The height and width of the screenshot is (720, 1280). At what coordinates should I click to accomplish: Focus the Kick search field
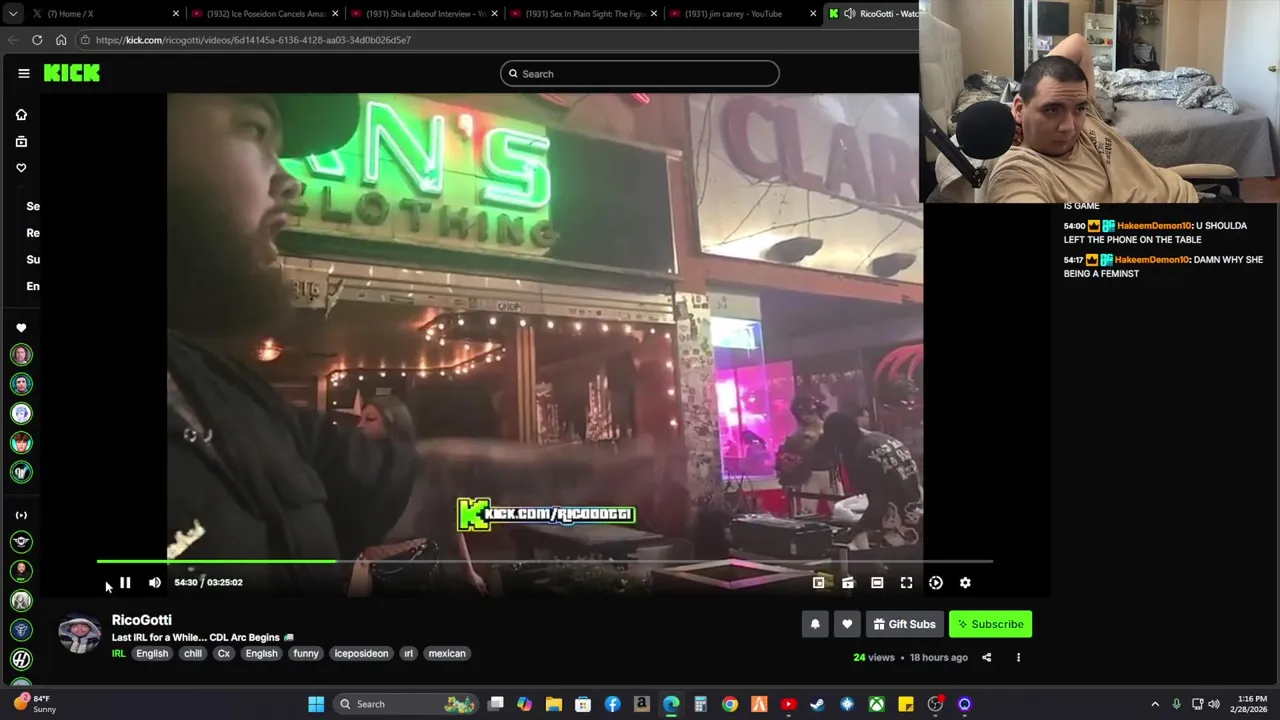[640, 73]
